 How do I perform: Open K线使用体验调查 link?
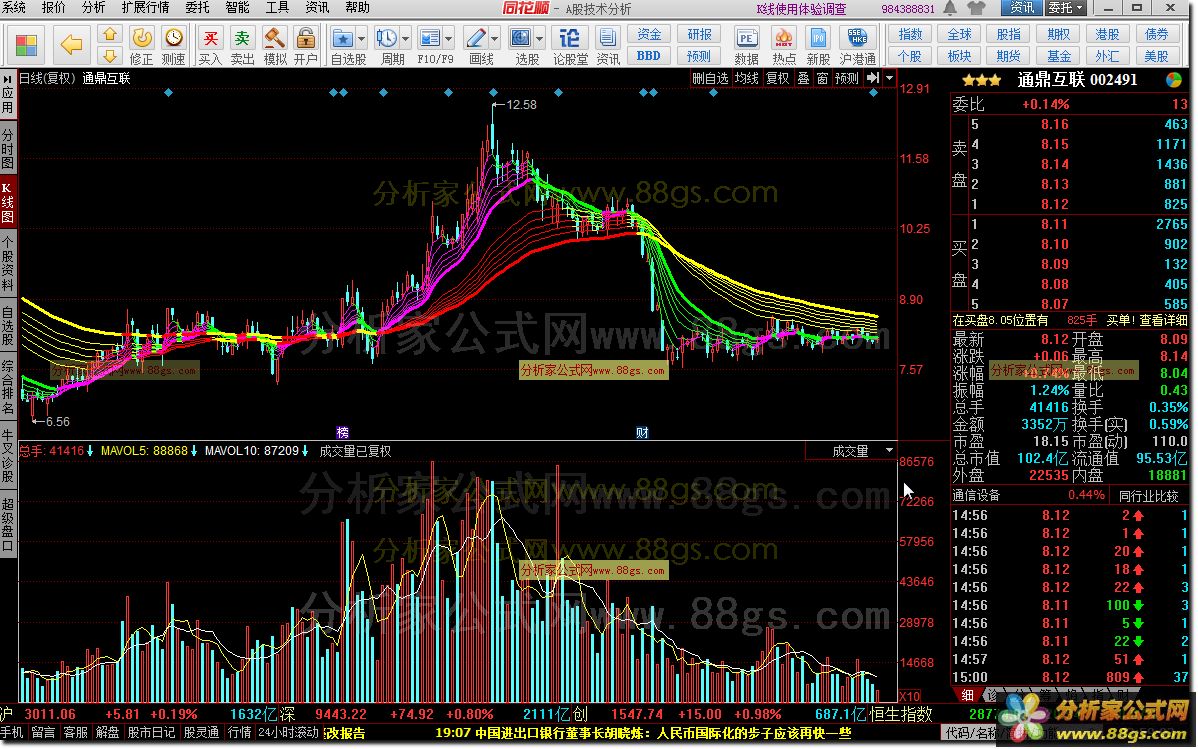pyautogui.click(x=801, y=8)
